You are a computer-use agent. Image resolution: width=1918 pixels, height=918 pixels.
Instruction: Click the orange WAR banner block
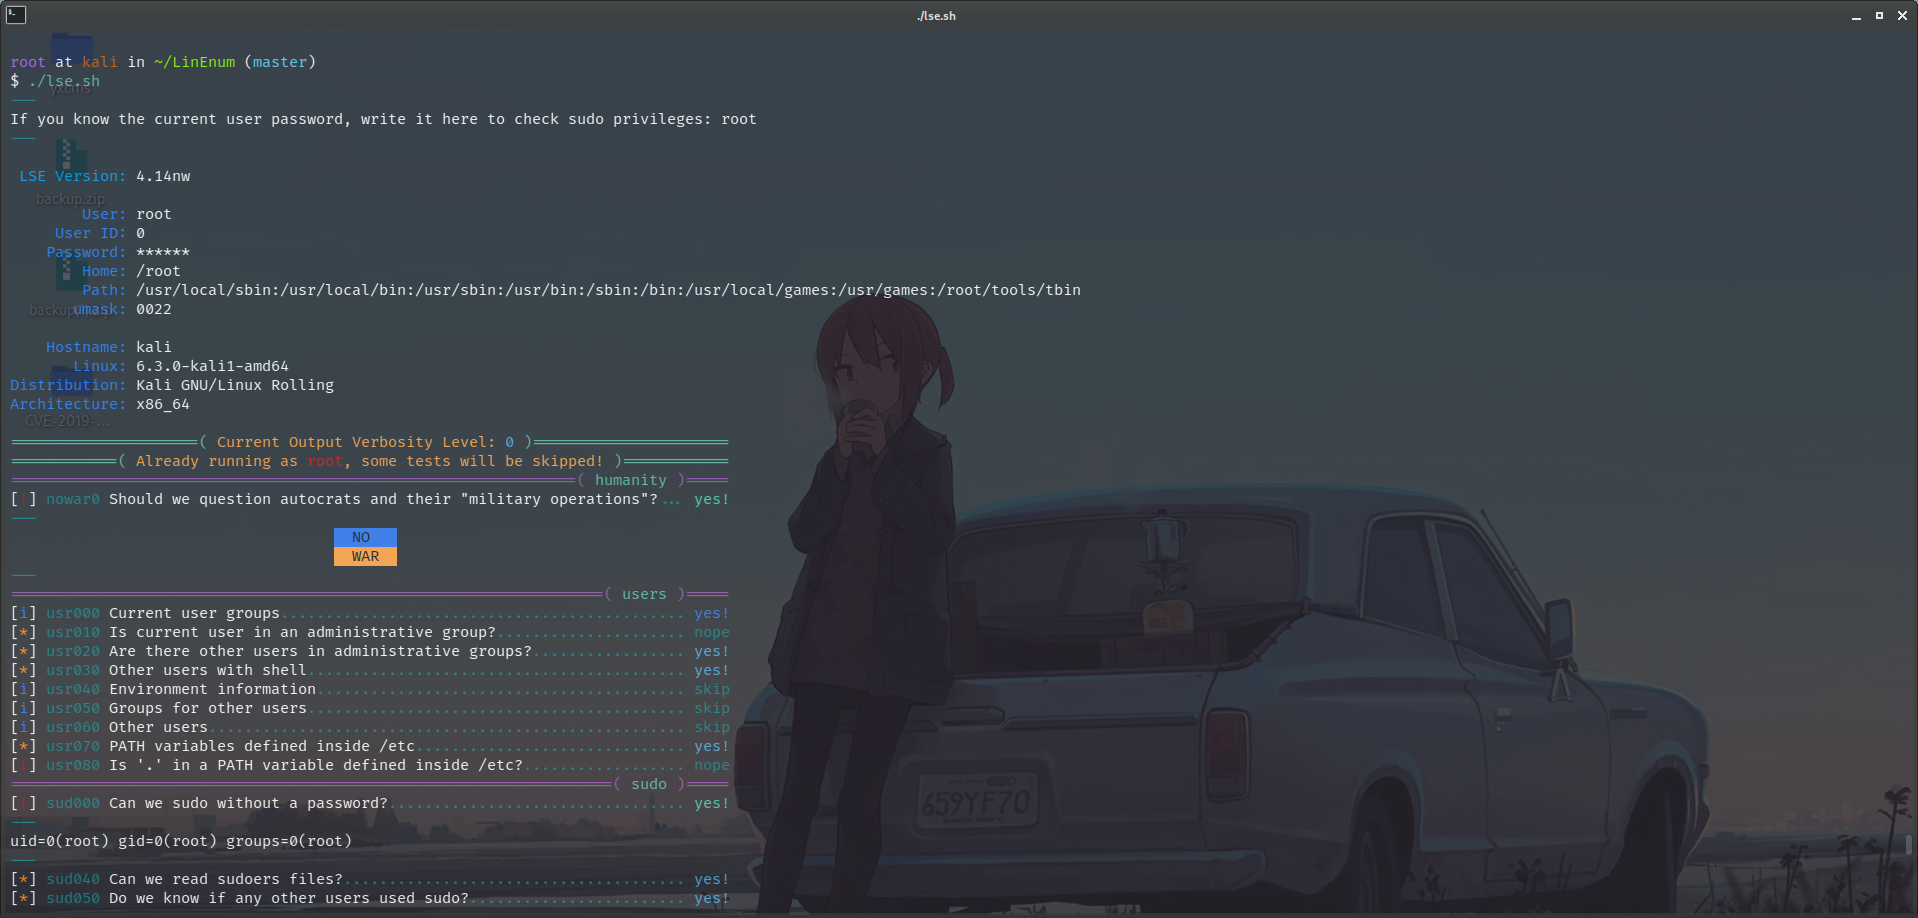click(365, 556)
